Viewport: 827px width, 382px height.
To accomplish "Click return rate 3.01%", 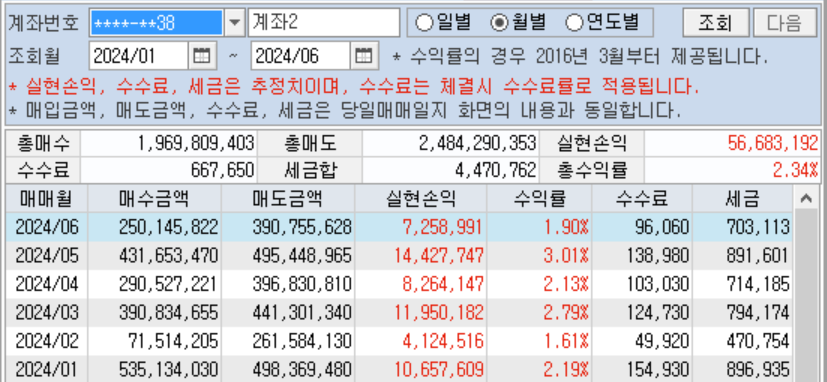I will (566, 255).
